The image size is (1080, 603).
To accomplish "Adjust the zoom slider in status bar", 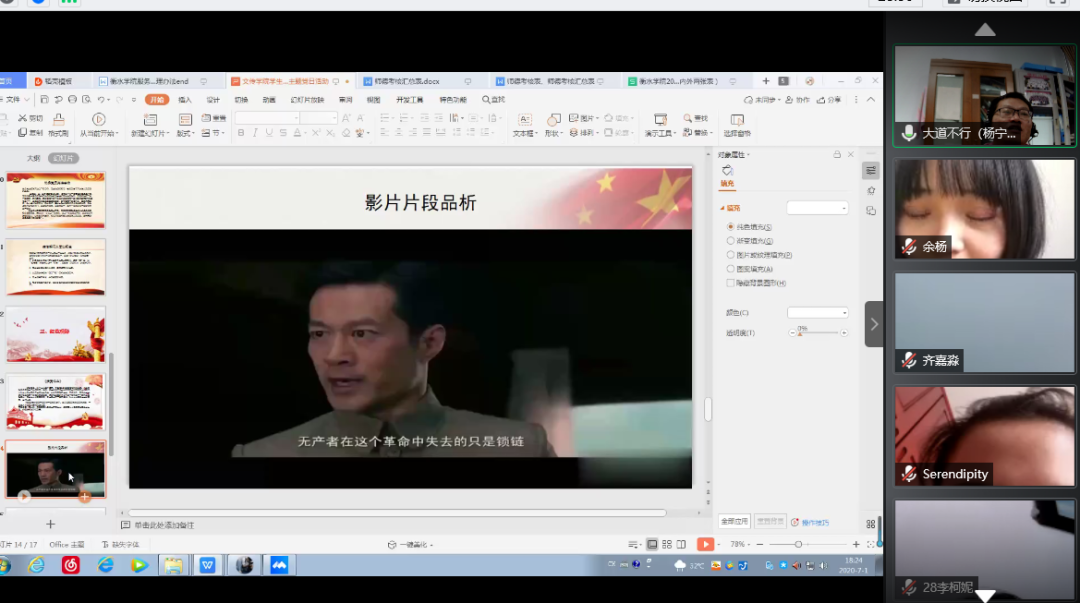I will click(x=798, y=544).
